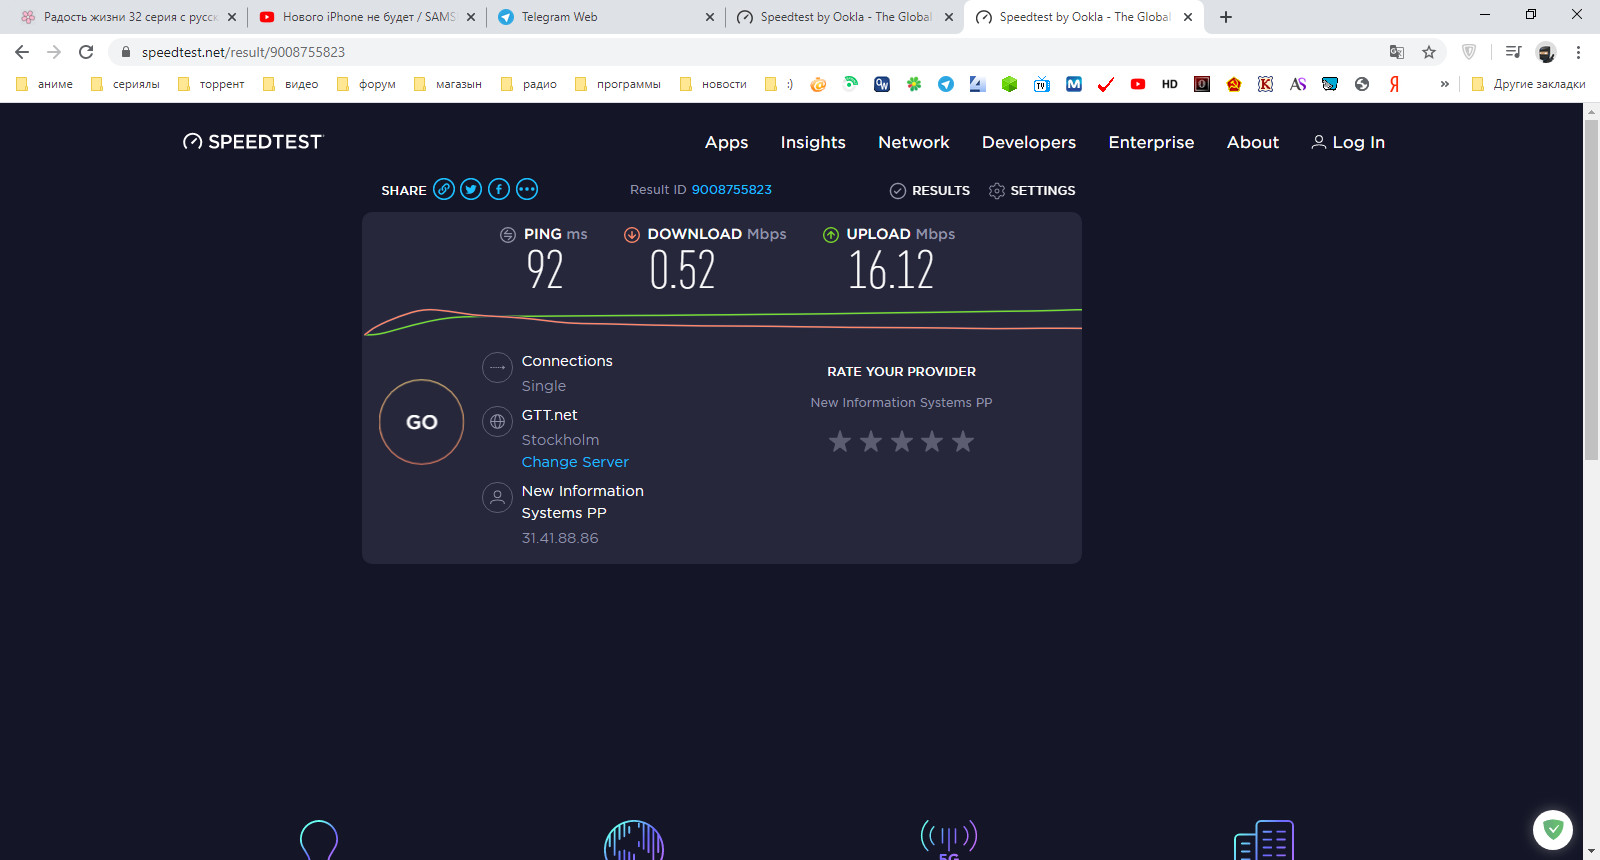
Task: Open the HD bookmark icon
Action: click(1170, 84)
